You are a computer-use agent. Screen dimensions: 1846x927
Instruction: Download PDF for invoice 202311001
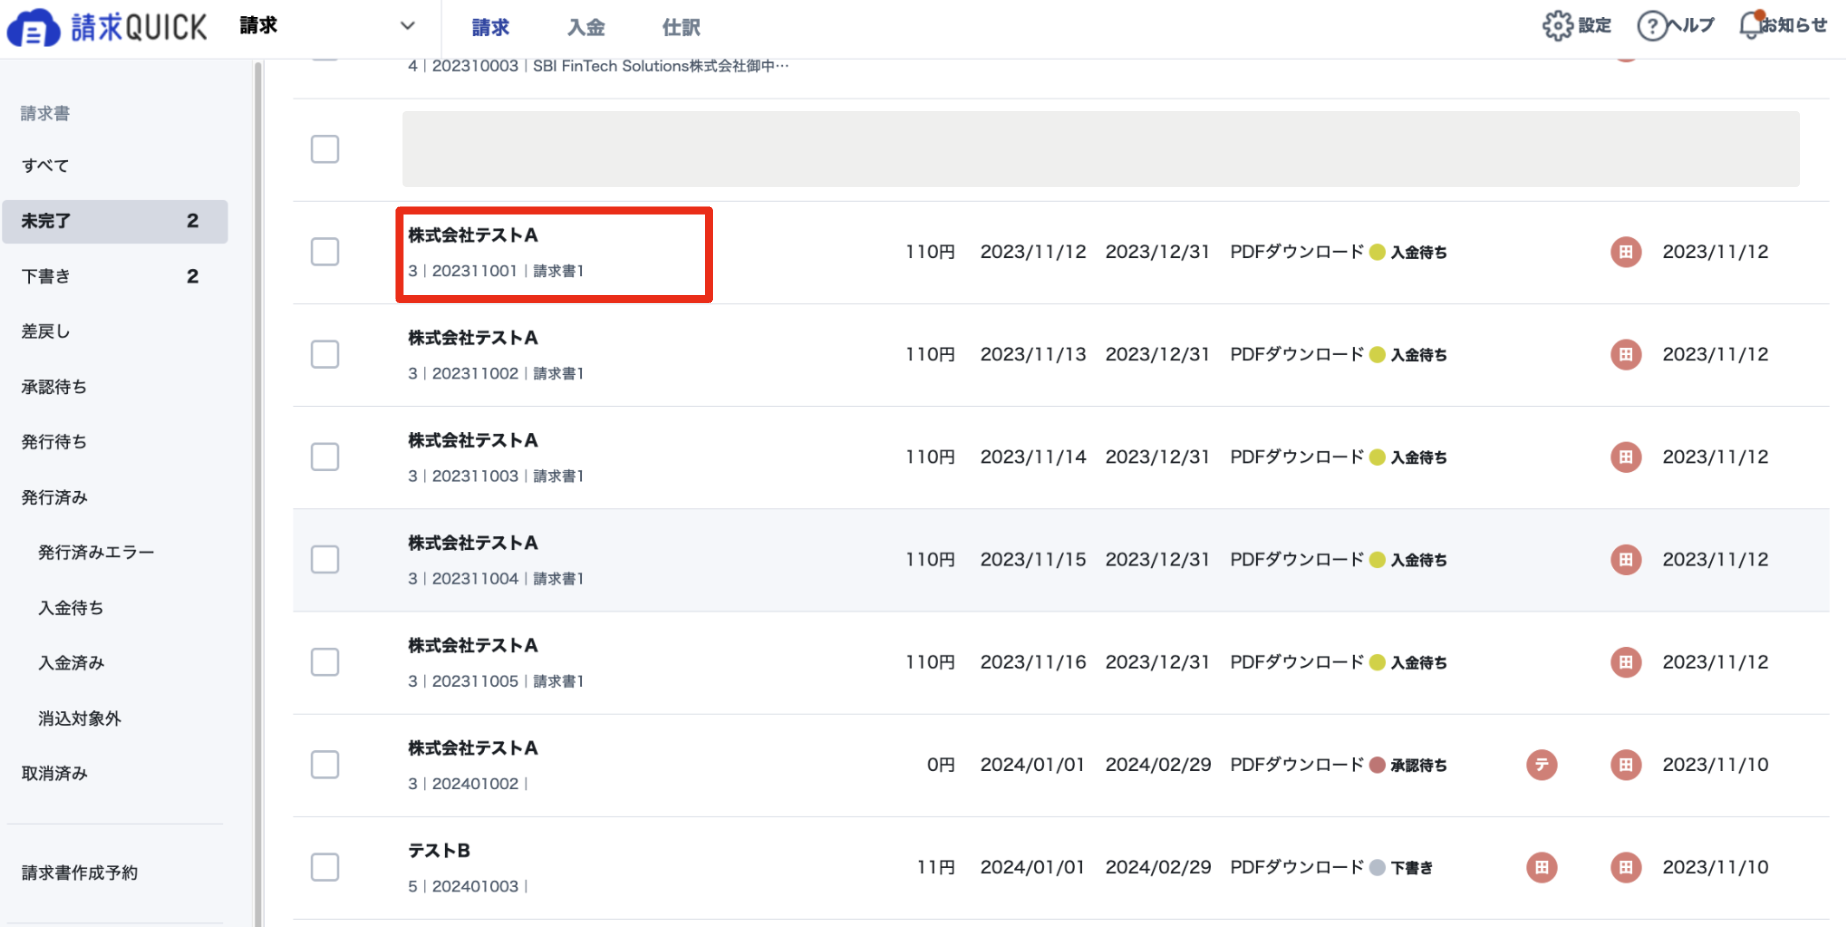[1296, 252]
